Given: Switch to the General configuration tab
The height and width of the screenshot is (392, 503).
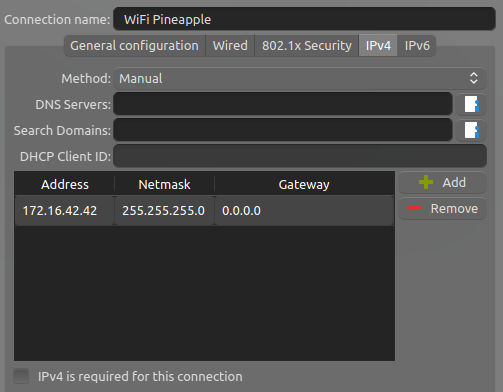Looking at the screenshot, I should click(x=134, y=46).
